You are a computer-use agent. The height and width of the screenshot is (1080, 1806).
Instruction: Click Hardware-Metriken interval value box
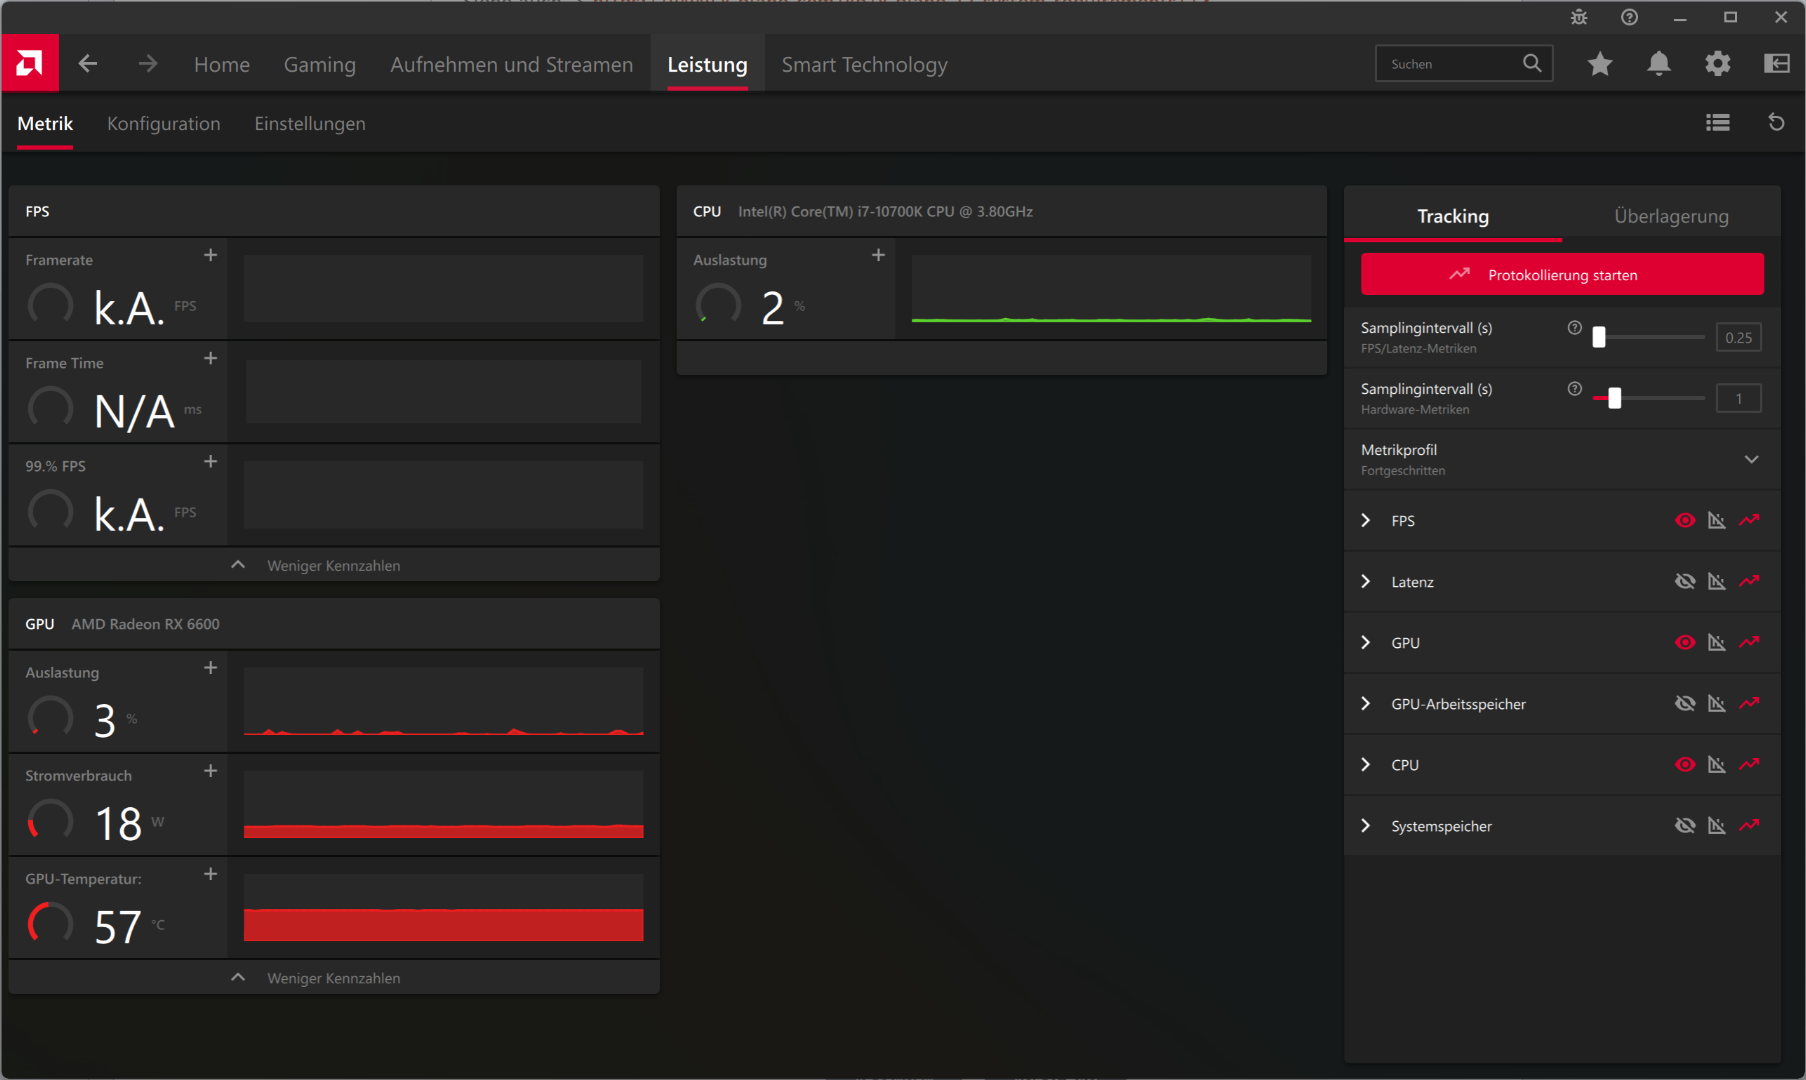click(x=1739, y=398)
